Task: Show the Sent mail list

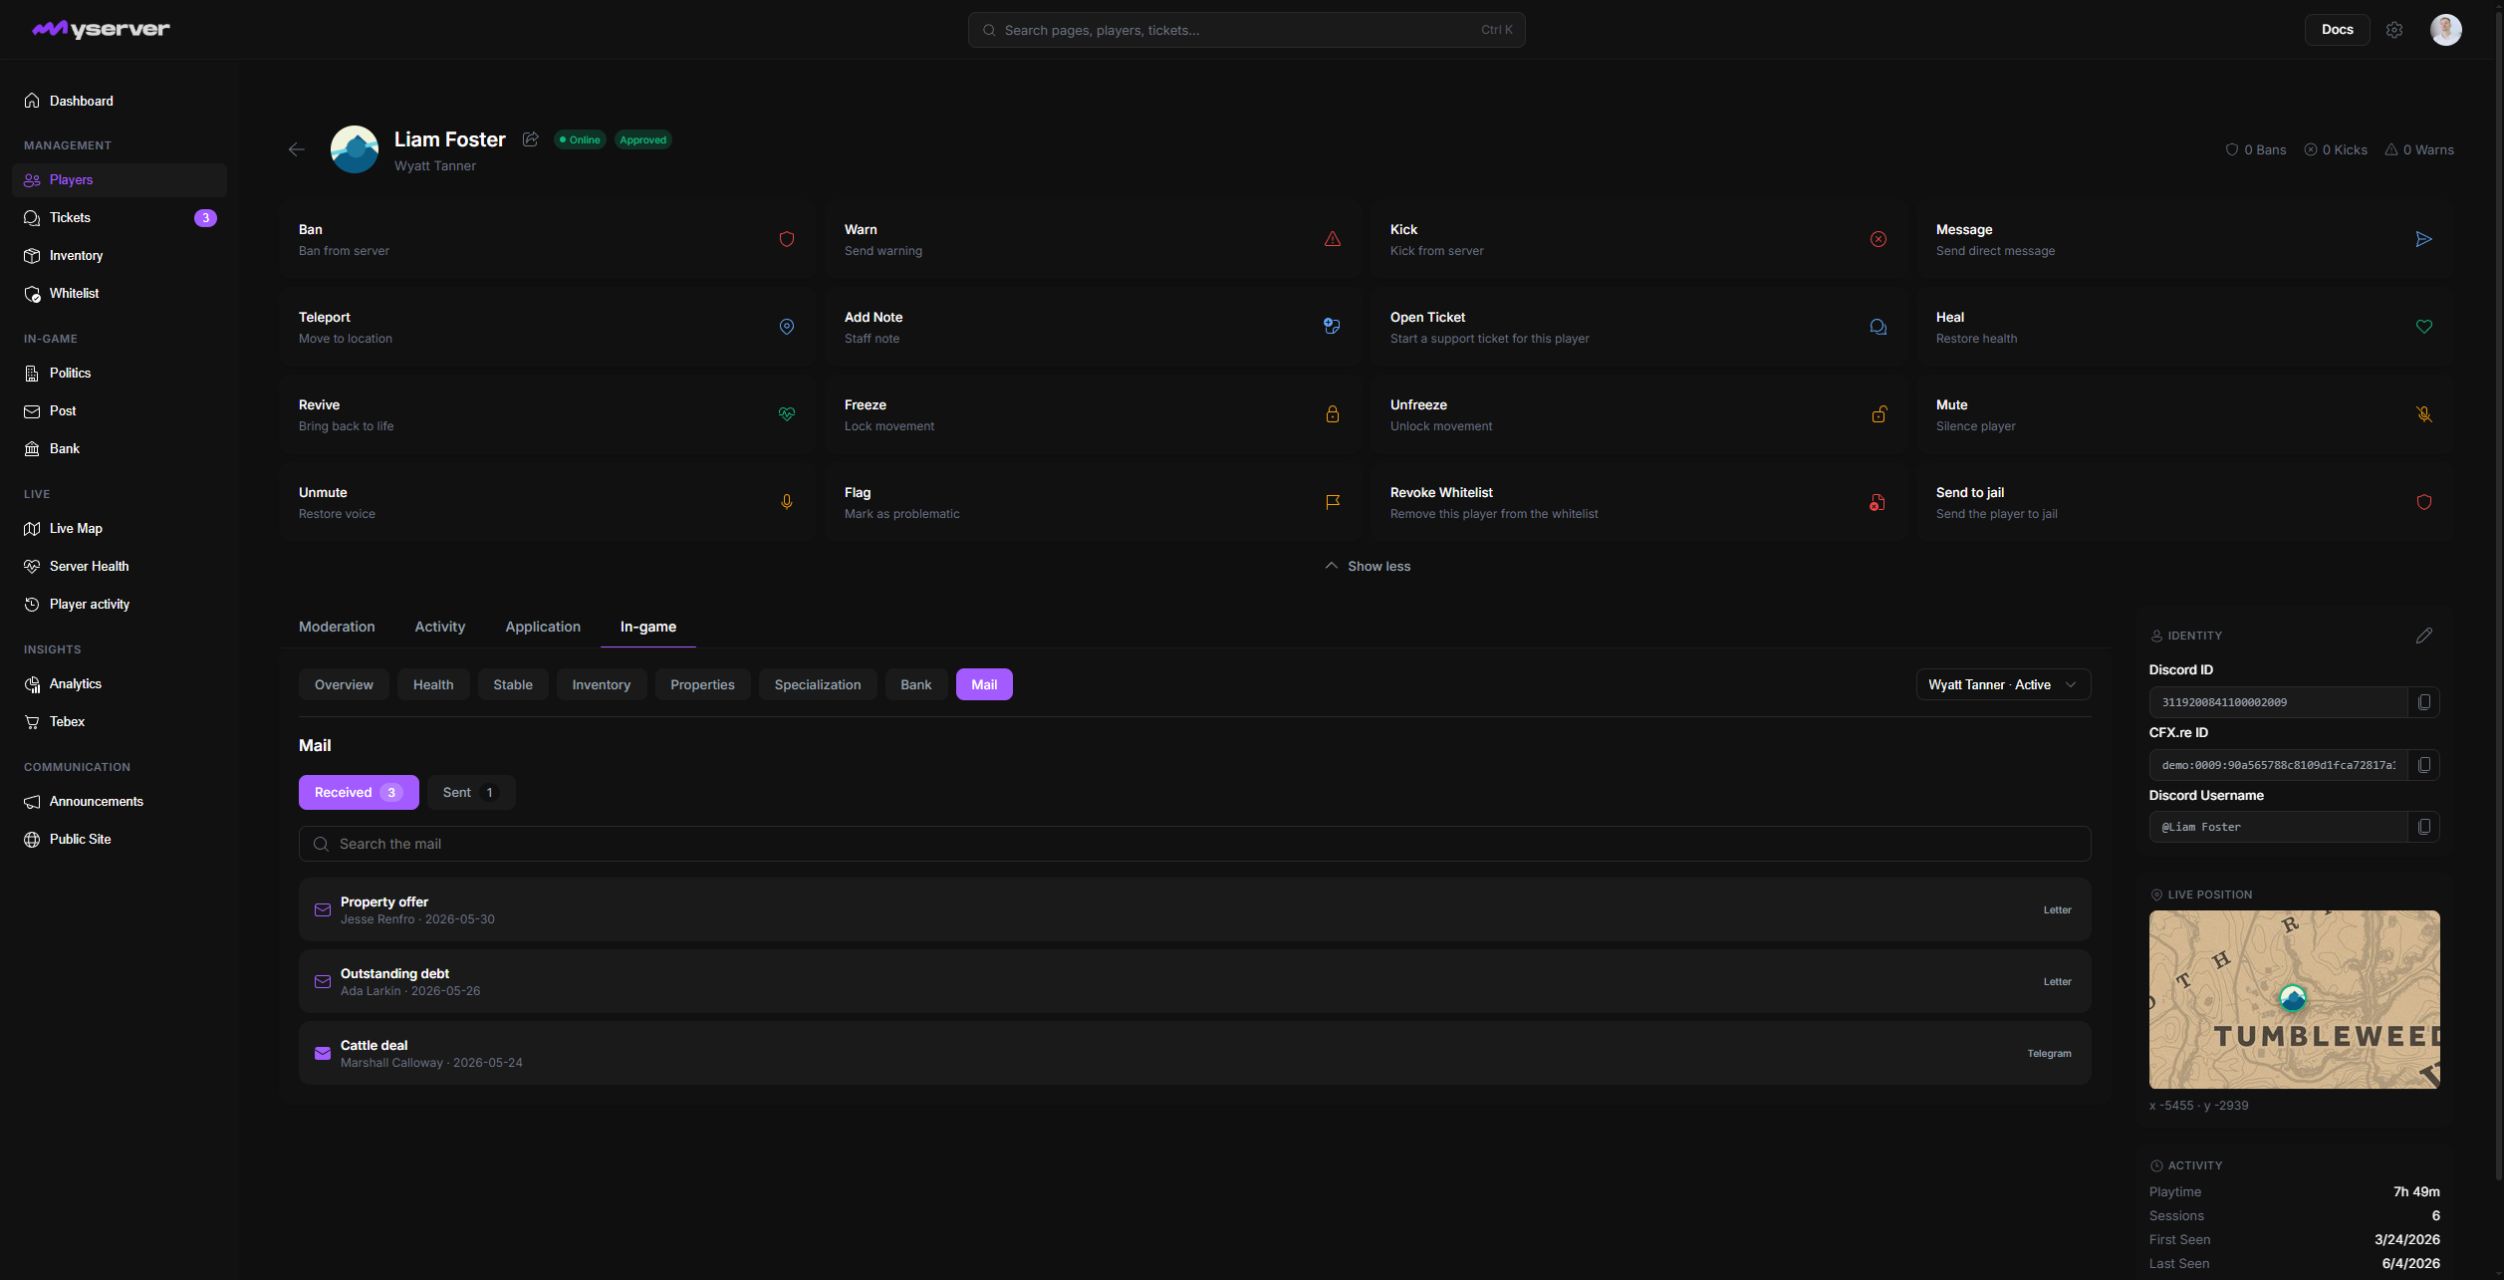Action: (x=471, y=792)
